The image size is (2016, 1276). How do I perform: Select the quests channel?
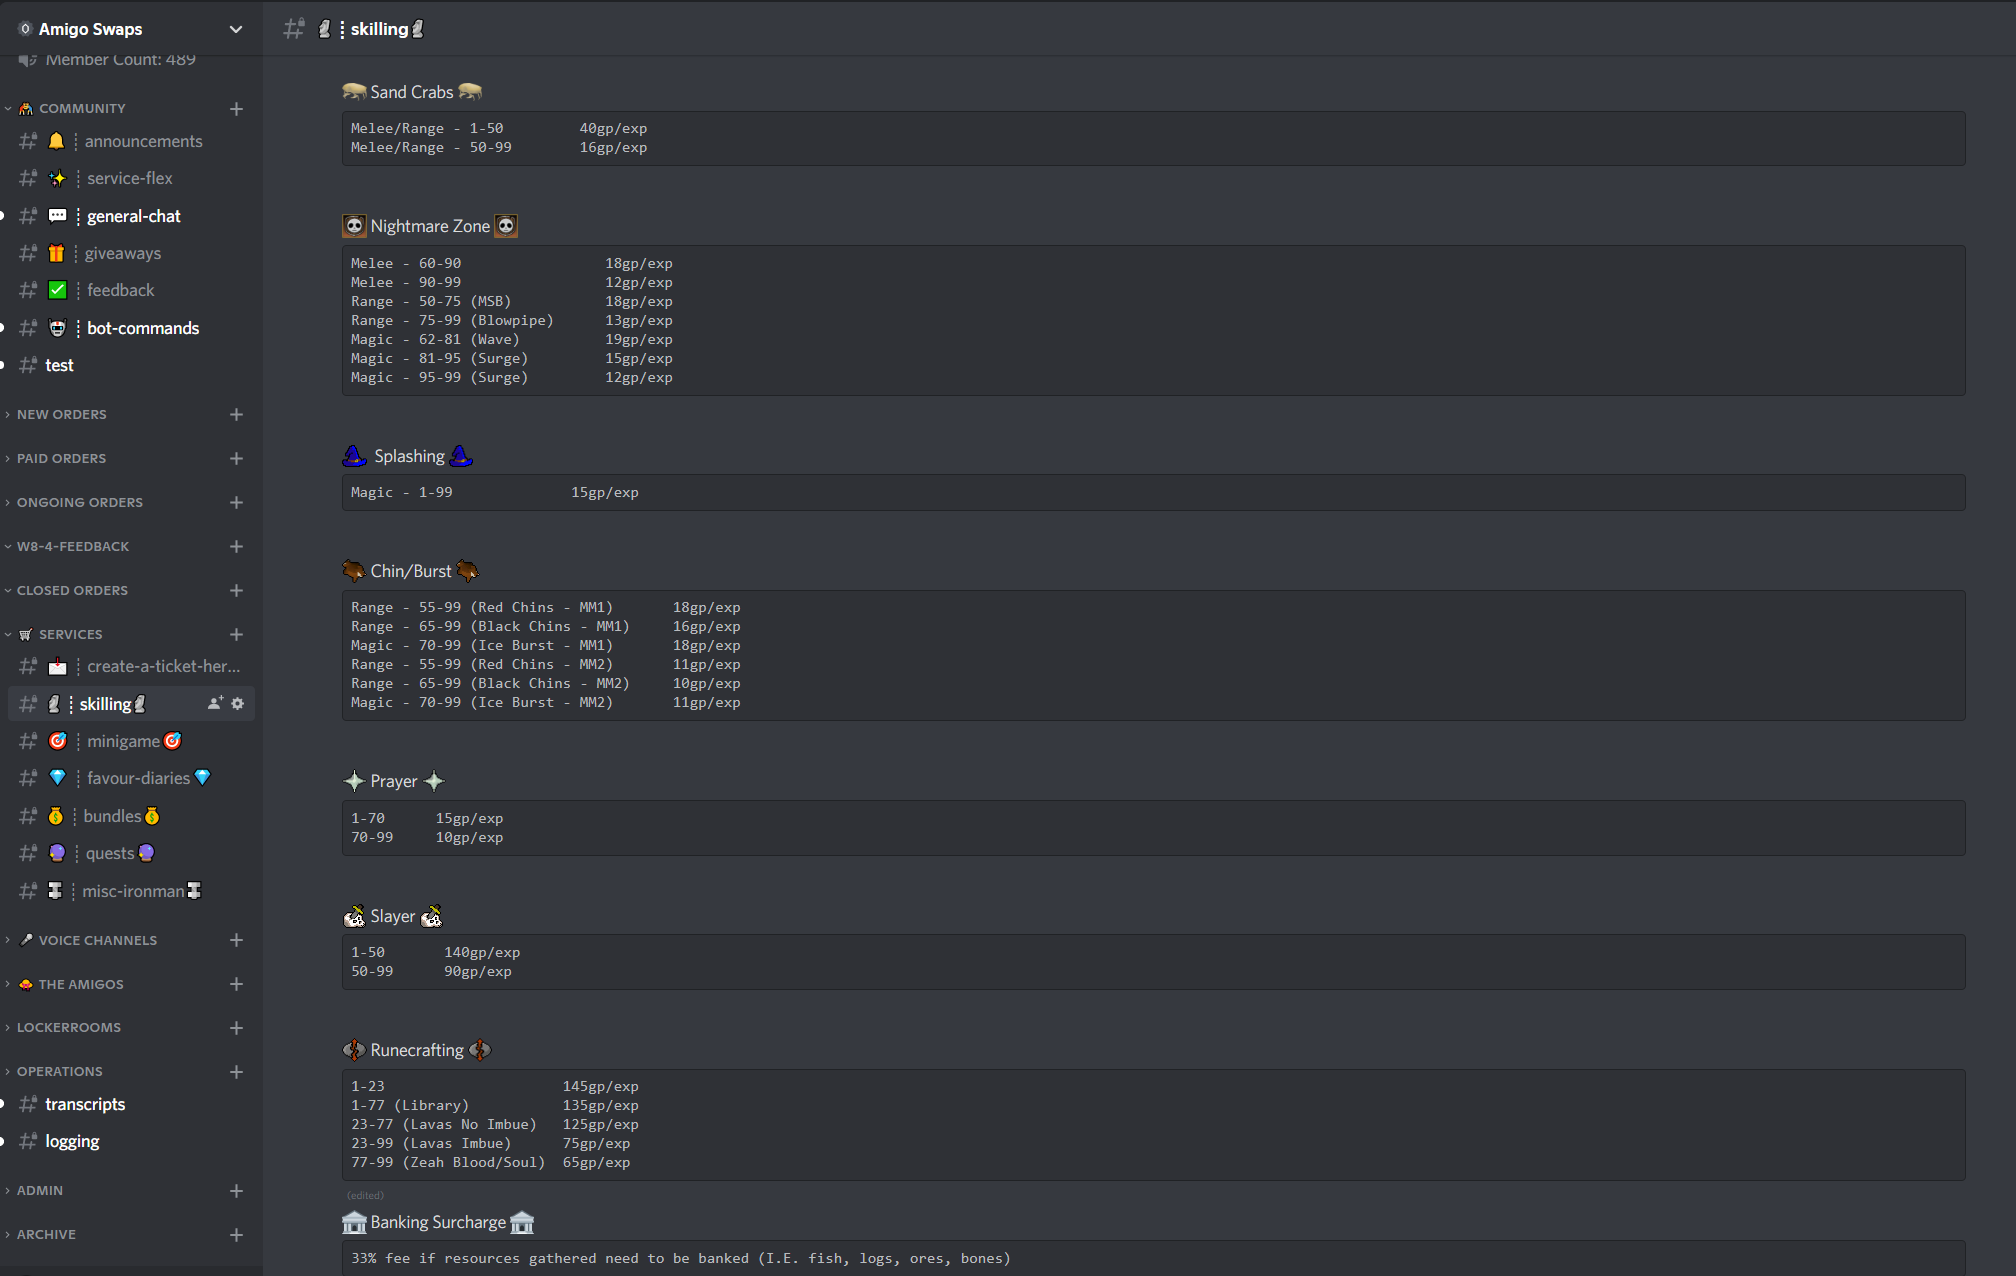[x=110, y=854]
